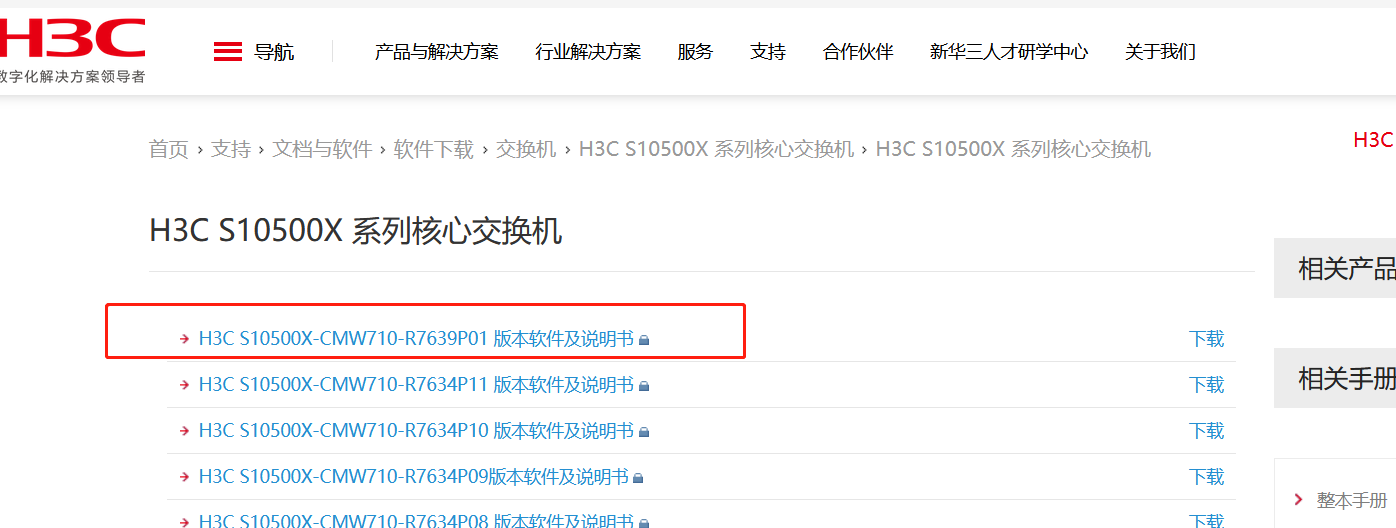Open 产品与解决方案 menu
The width and height of the screenshot is (1396, 528).
click(x=436, y=52)
